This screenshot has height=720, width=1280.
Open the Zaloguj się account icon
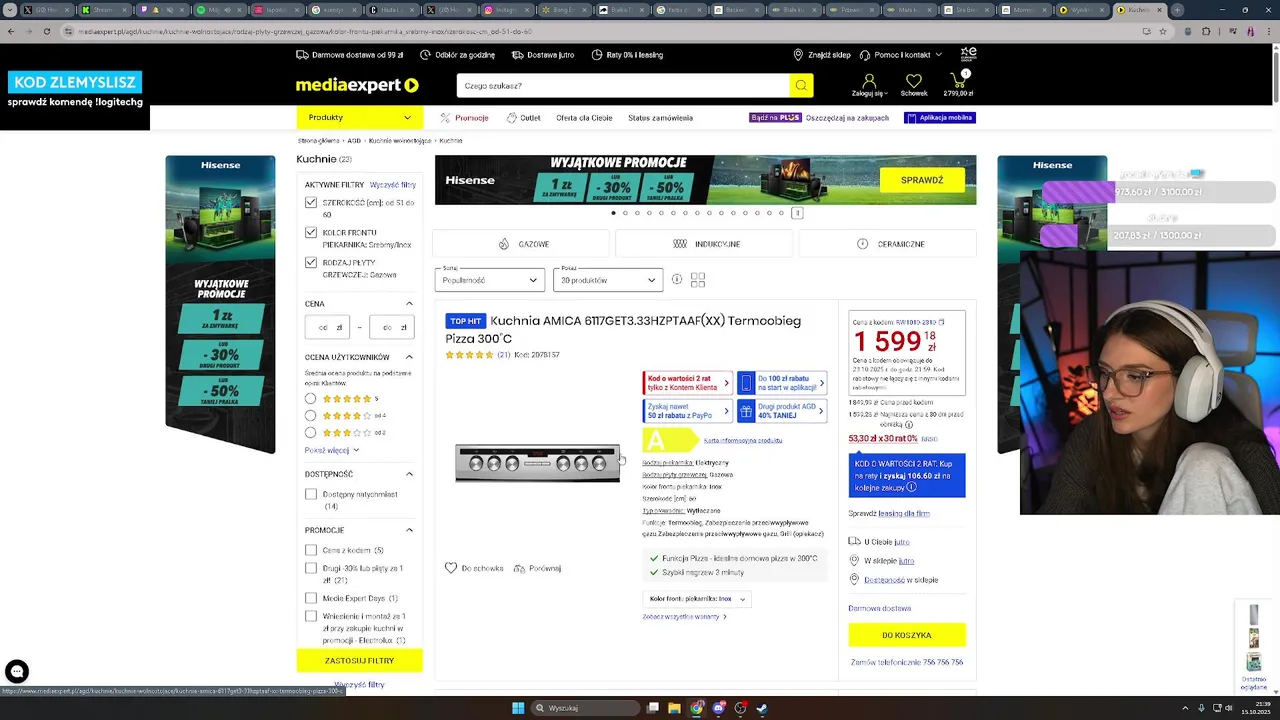(x=869, y=80)
